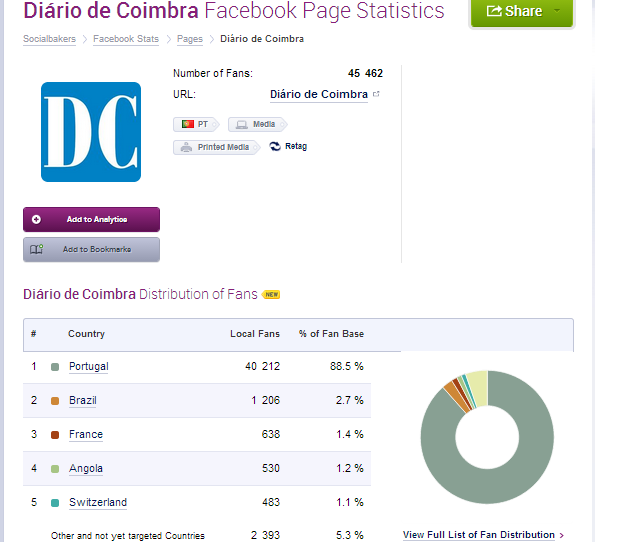This screenshot has width=640, height=542.
Task: Open the Switzerland country link
Action: tap(98, 502)
